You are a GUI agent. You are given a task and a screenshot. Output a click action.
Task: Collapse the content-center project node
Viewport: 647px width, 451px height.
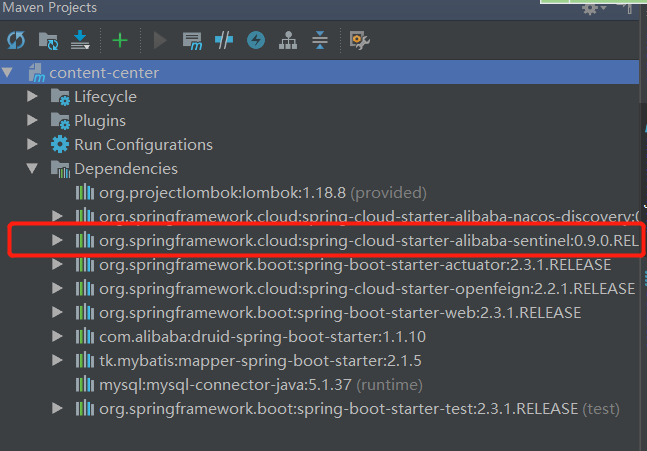[9, 72]
